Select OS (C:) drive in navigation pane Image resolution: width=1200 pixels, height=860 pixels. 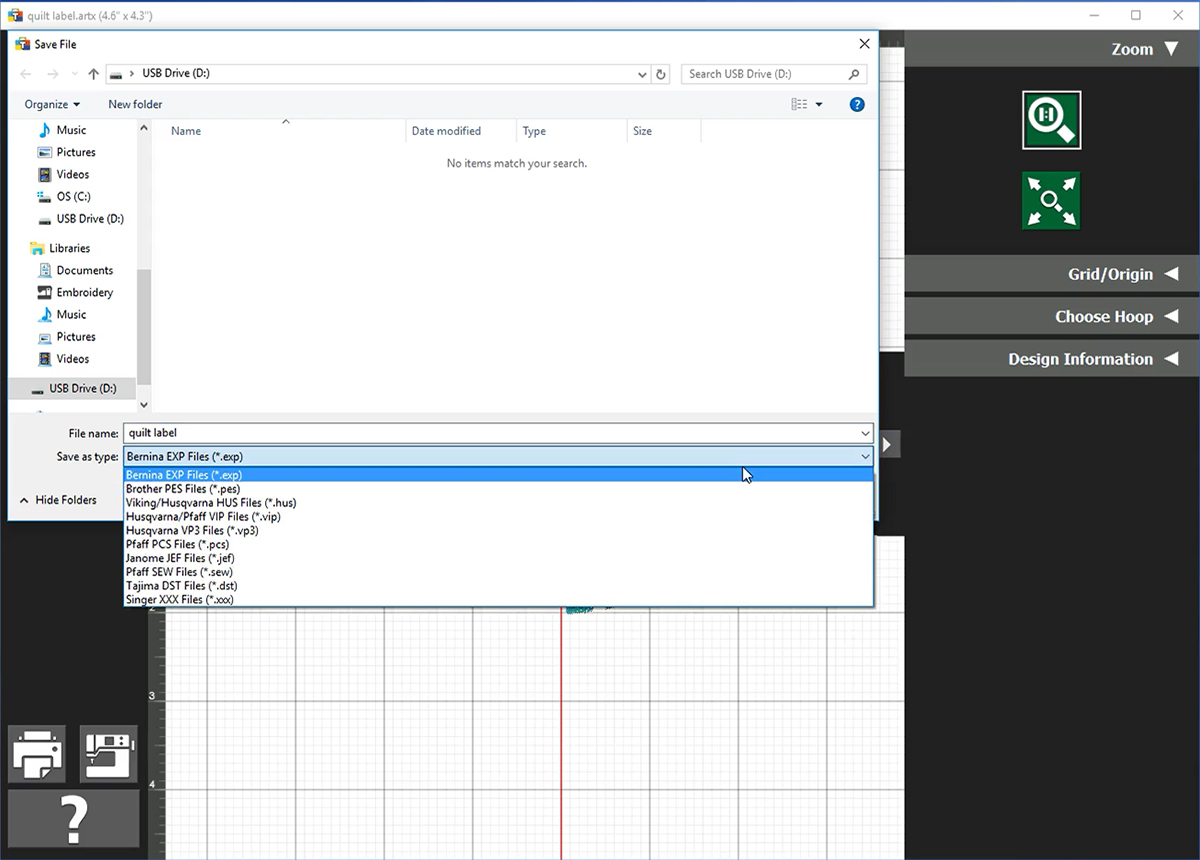73,197
